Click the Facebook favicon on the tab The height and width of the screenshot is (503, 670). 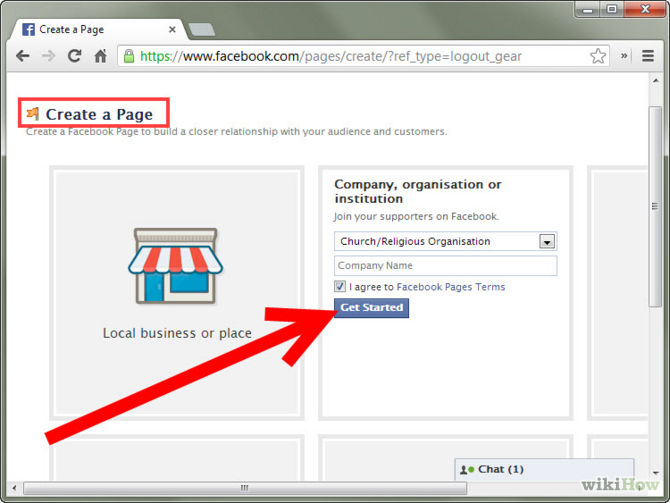(x=28, y=29)
